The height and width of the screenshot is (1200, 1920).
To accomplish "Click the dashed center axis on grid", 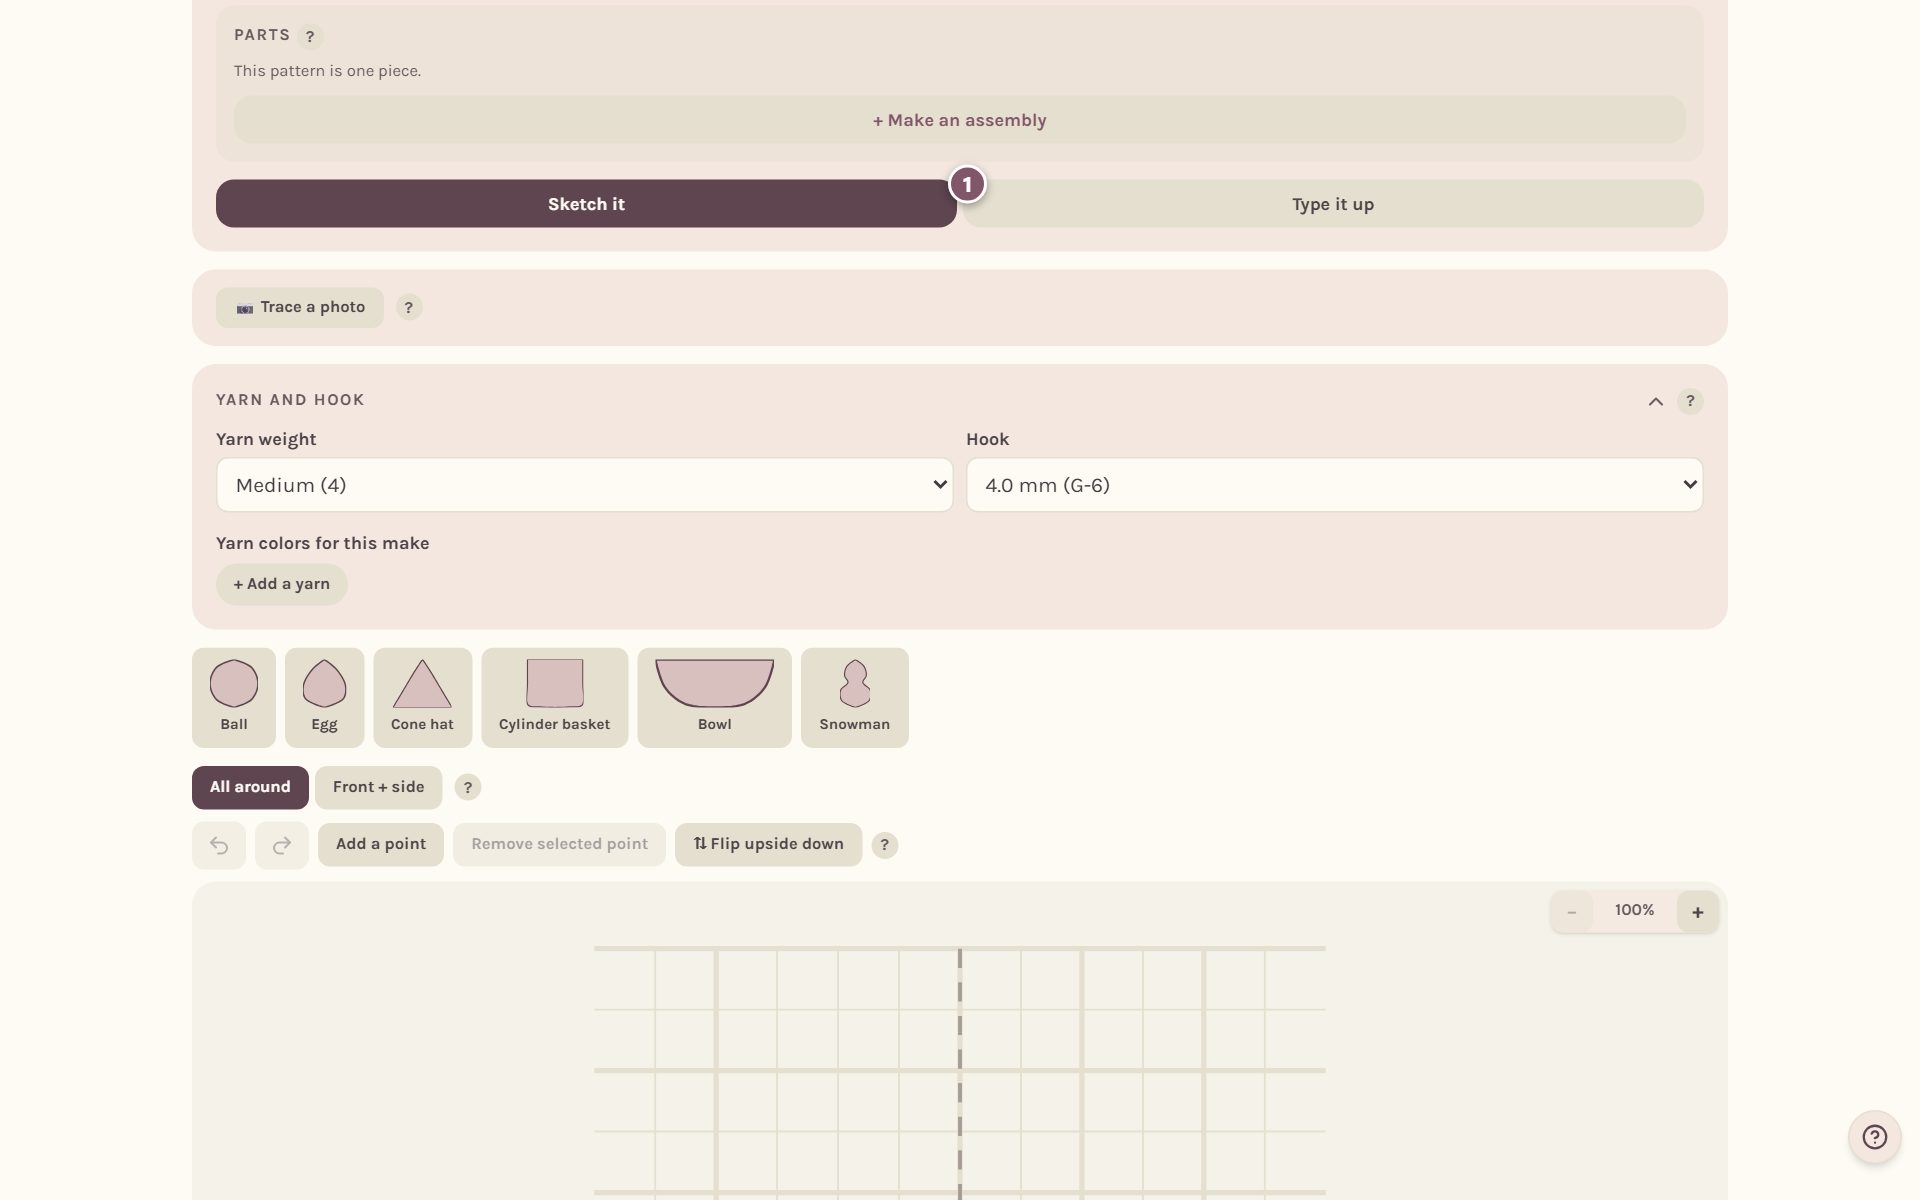I will coord(960,1073).
